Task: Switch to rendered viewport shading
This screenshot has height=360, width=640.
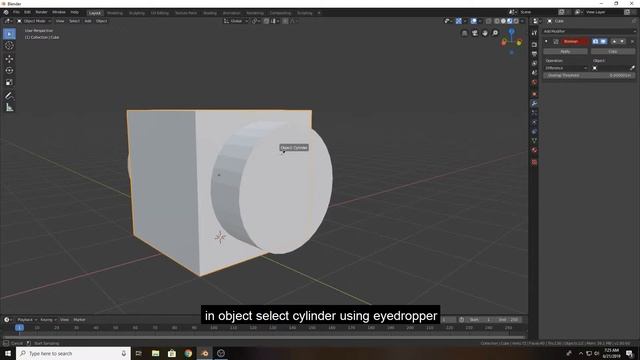Action: pos(516,21)
